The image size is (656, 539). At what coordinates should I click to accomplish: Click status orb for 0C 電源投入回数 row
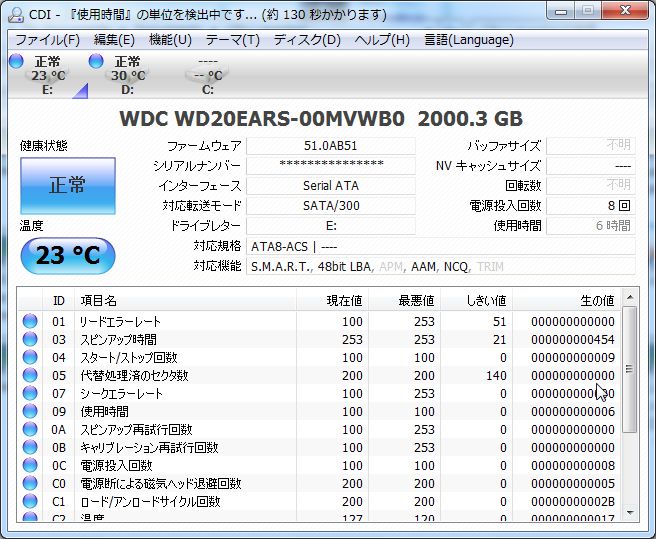click(x=30, y=465)
